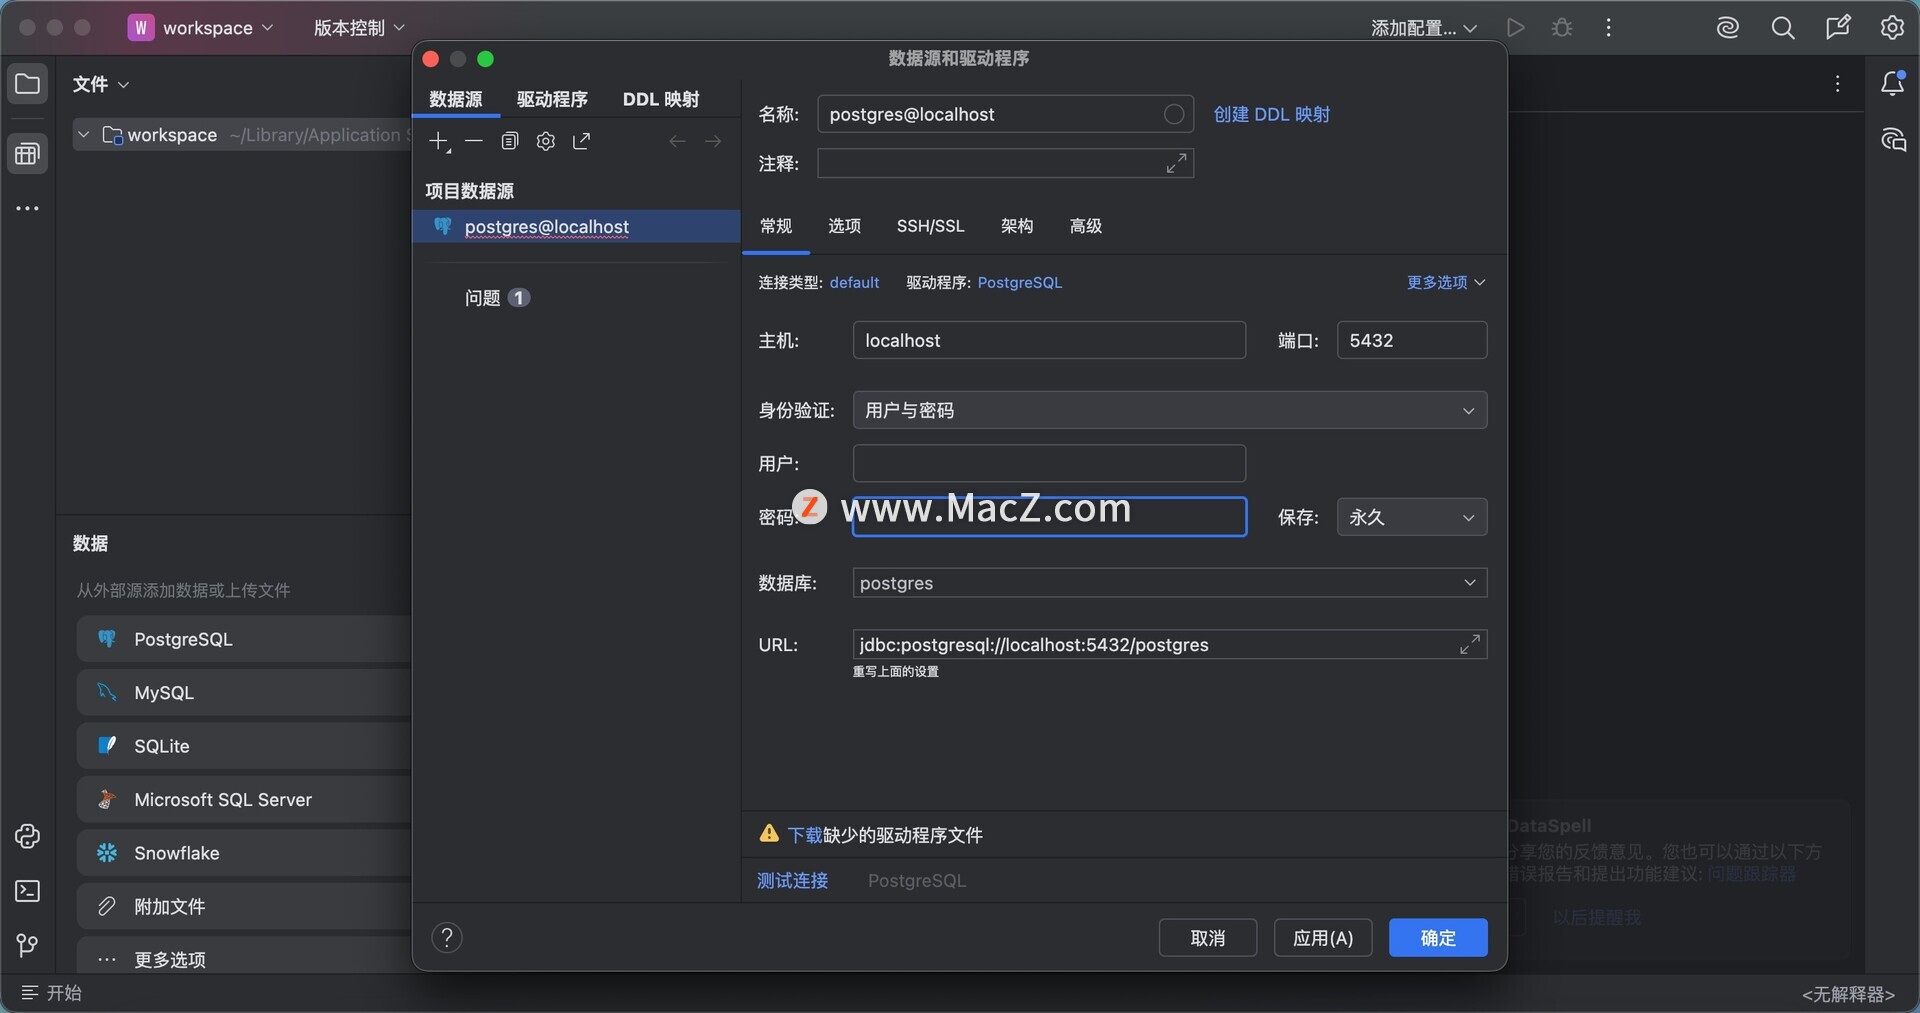Click the 下载 missing driver files link

pos(805,835)
